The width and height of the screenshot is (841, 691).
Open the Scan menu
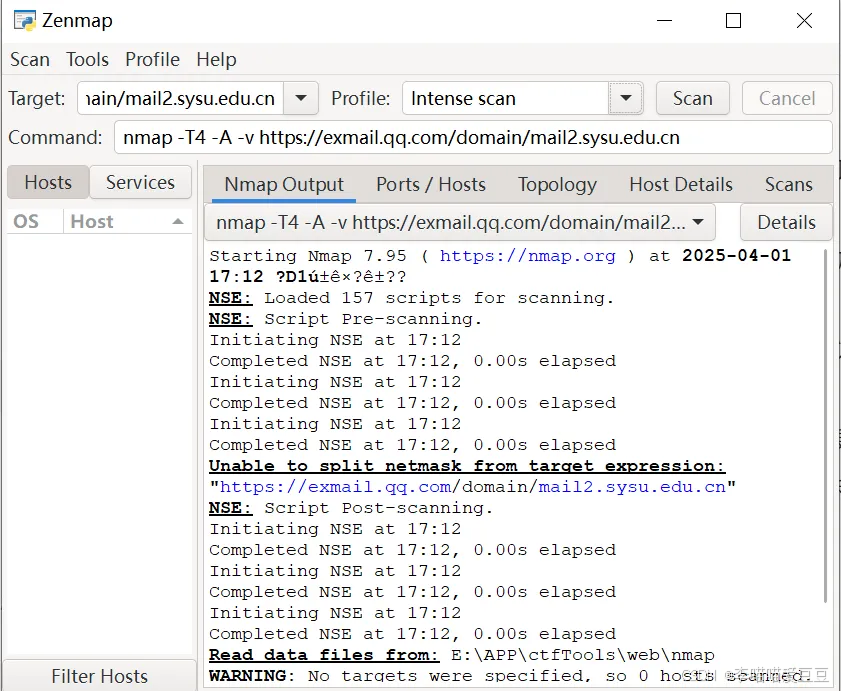[30, 60]
